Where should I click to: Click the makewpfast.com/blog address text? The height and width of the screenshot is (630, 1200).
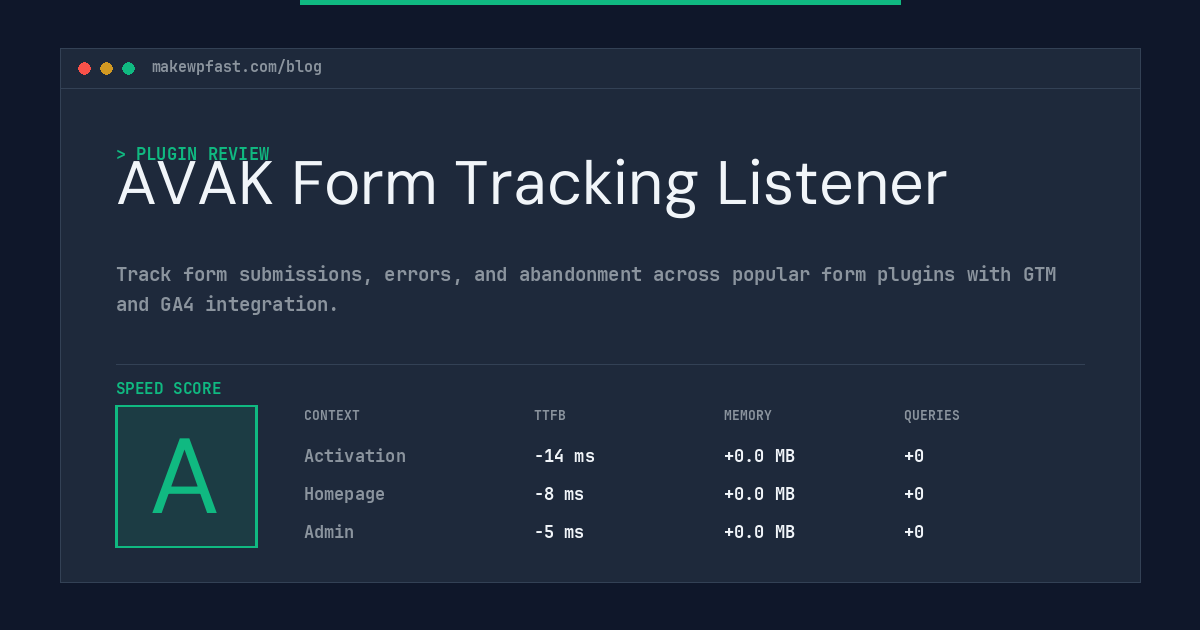point(237,67)
